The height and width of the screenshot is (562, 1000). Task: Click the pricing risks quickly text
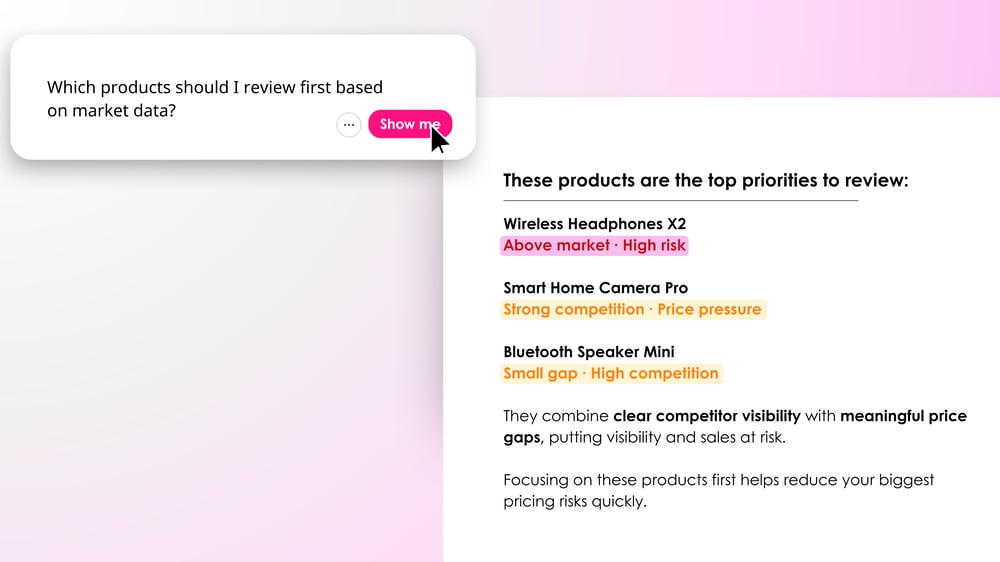pos(575,502)
